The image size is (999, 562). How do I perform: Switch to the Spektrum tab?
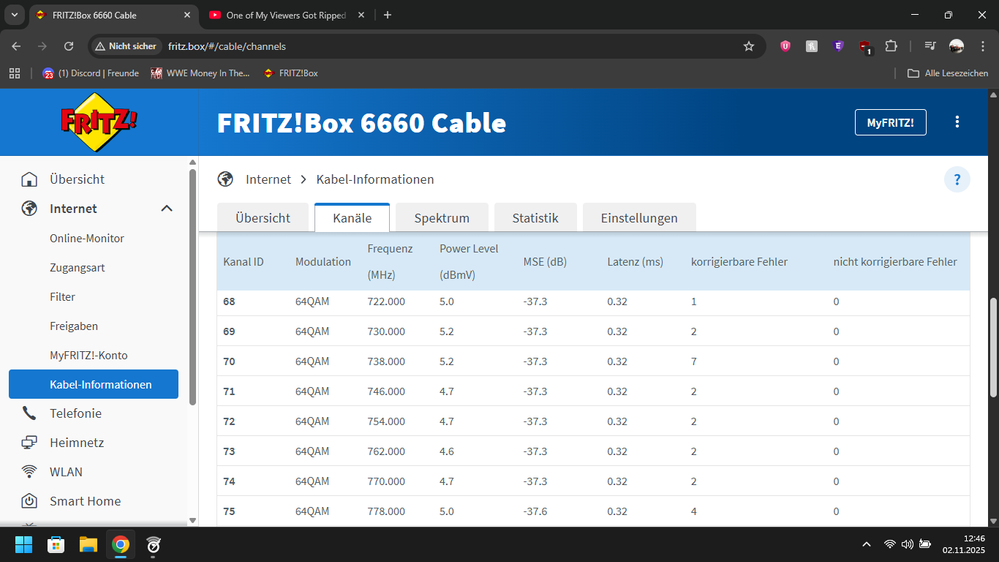click(442, 217)
